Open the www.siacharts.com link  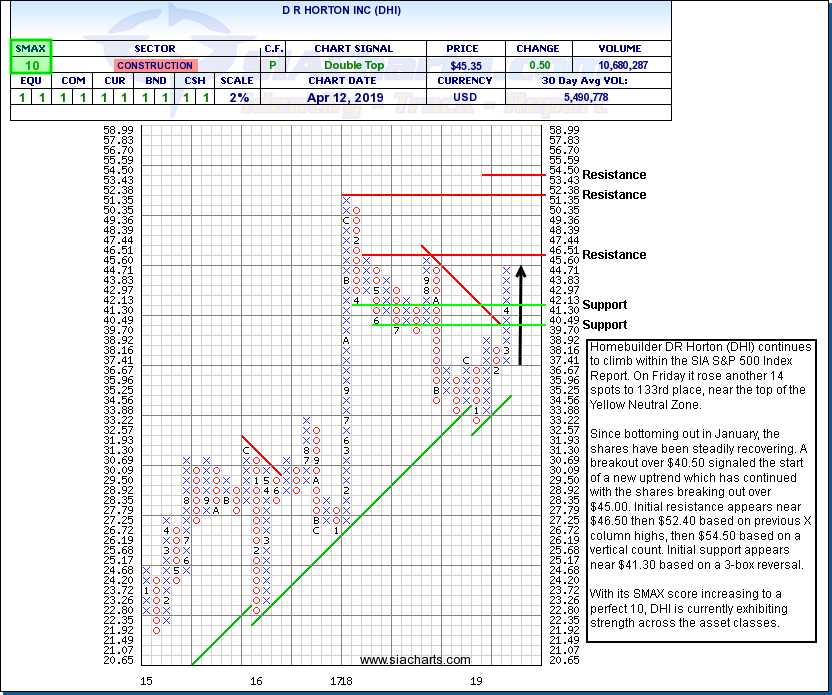[x=415, y=659]
